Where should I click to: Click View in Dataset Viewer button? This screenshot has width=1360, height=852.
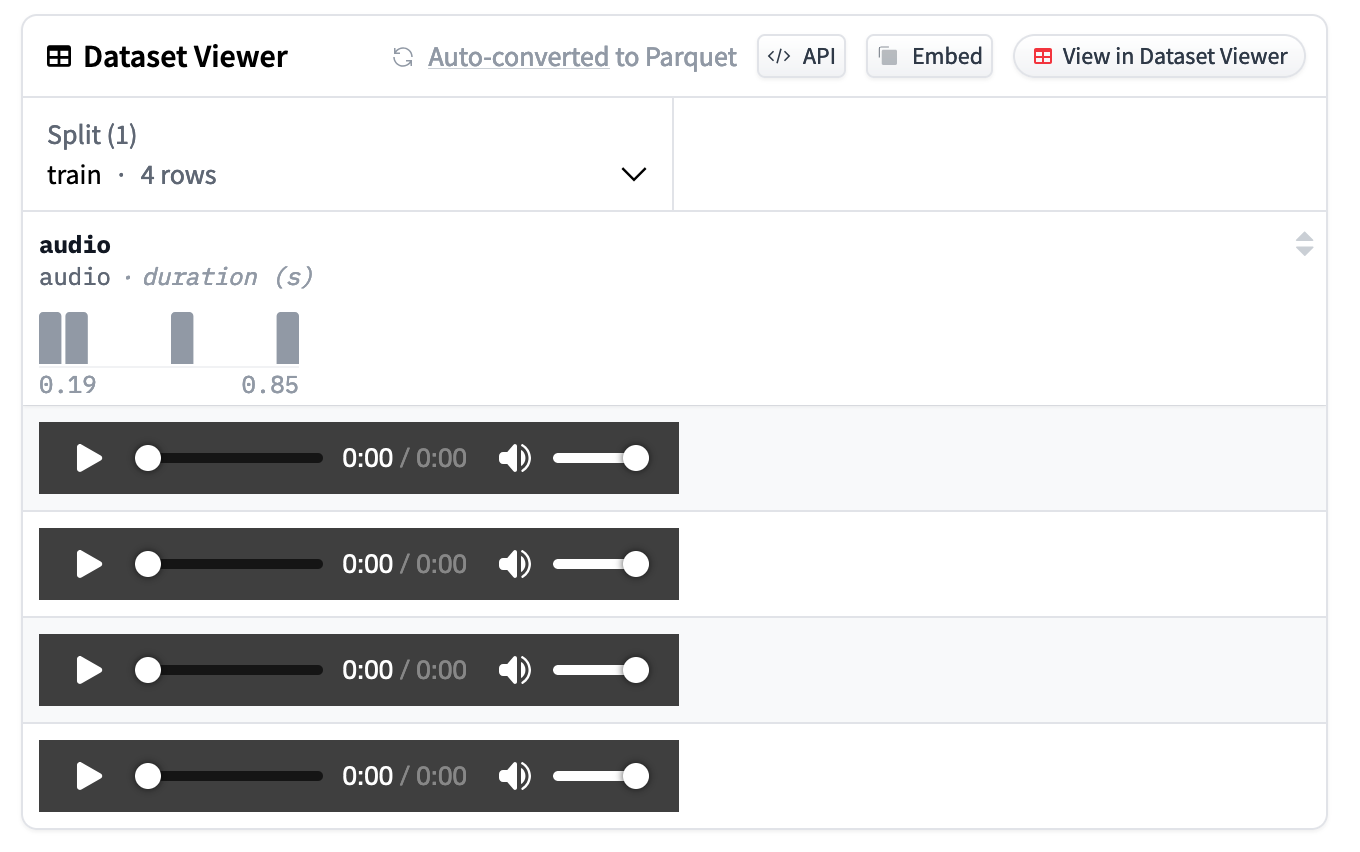click(x=1159, y=57)
